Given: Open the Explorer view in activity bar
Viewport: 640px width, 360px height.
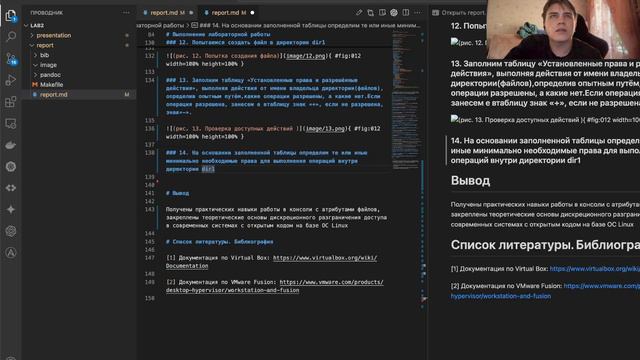Looking at the screenshot, I should 11,16.
